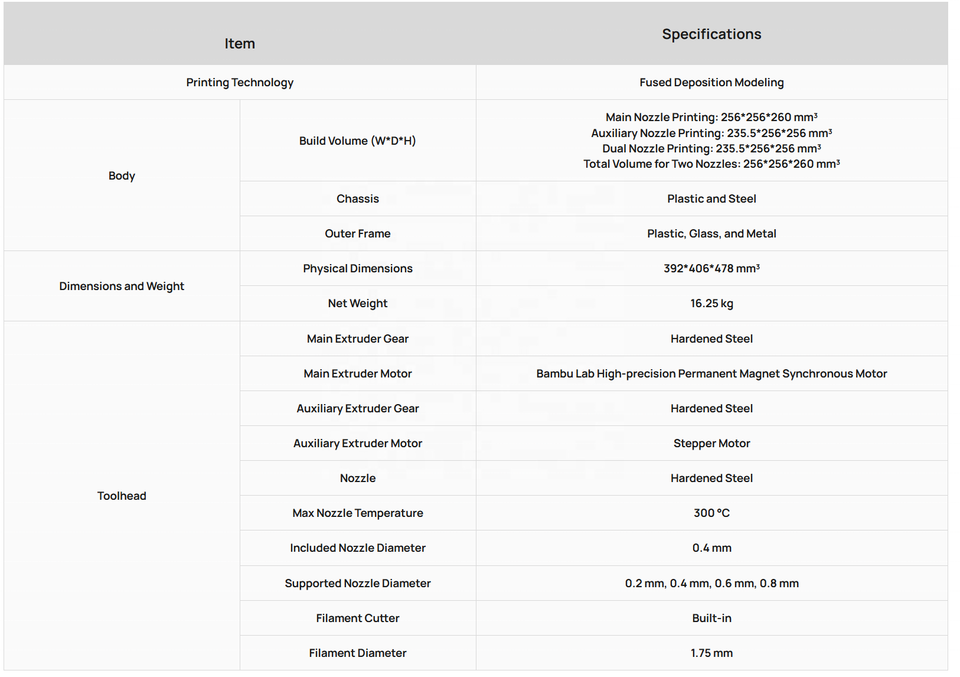The width and height of the screenshot is (960, 677).
Task: Click the Supported Nozzle Diameter label
Action: point(358,583)
